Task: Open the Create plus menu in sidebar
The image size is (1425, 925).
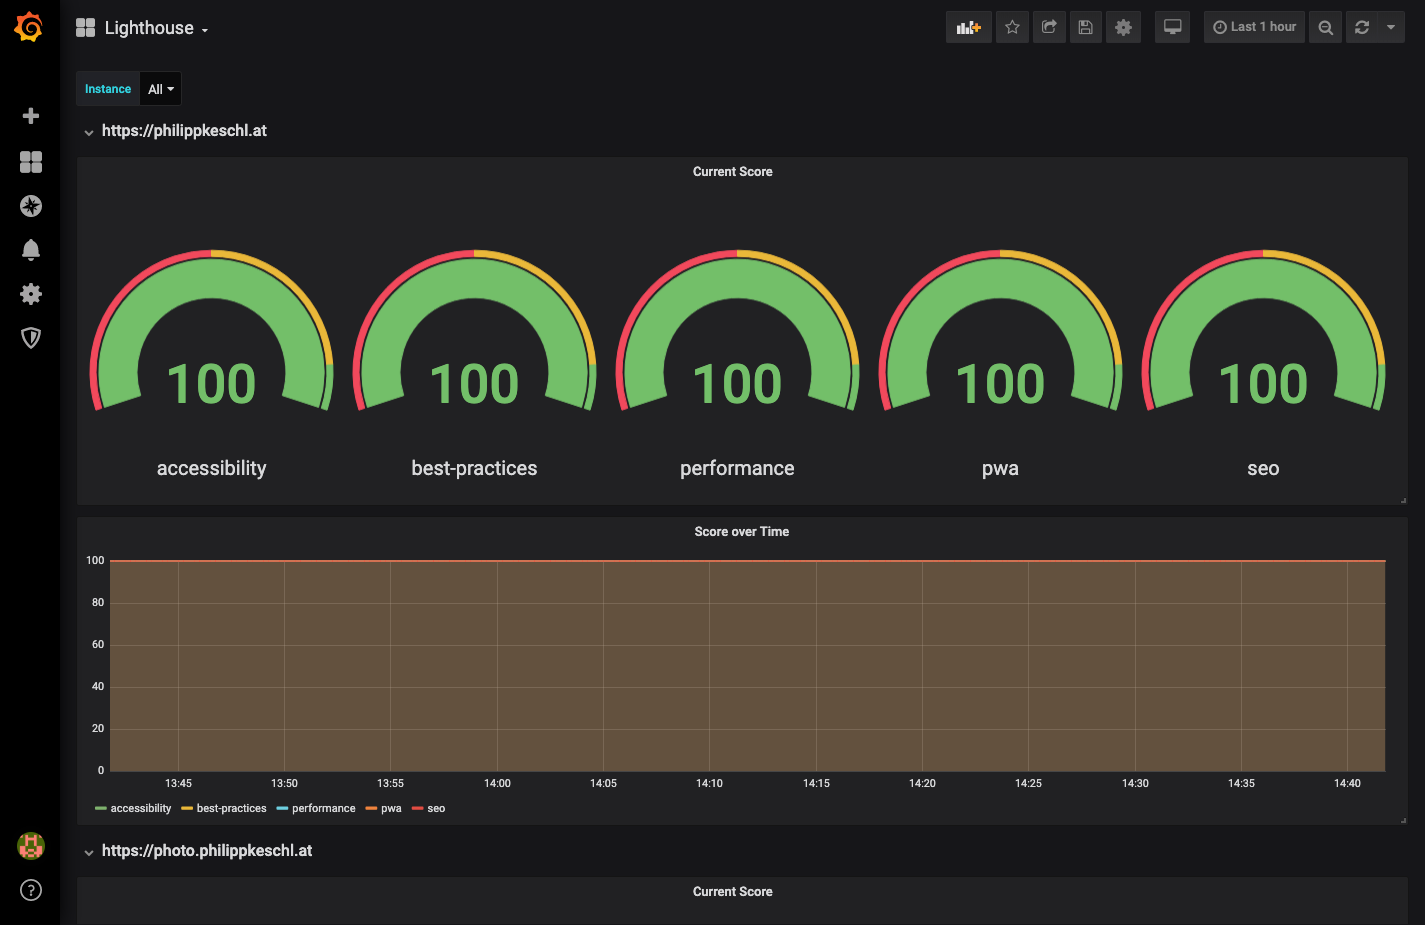Action: click(x=31, y=116)
